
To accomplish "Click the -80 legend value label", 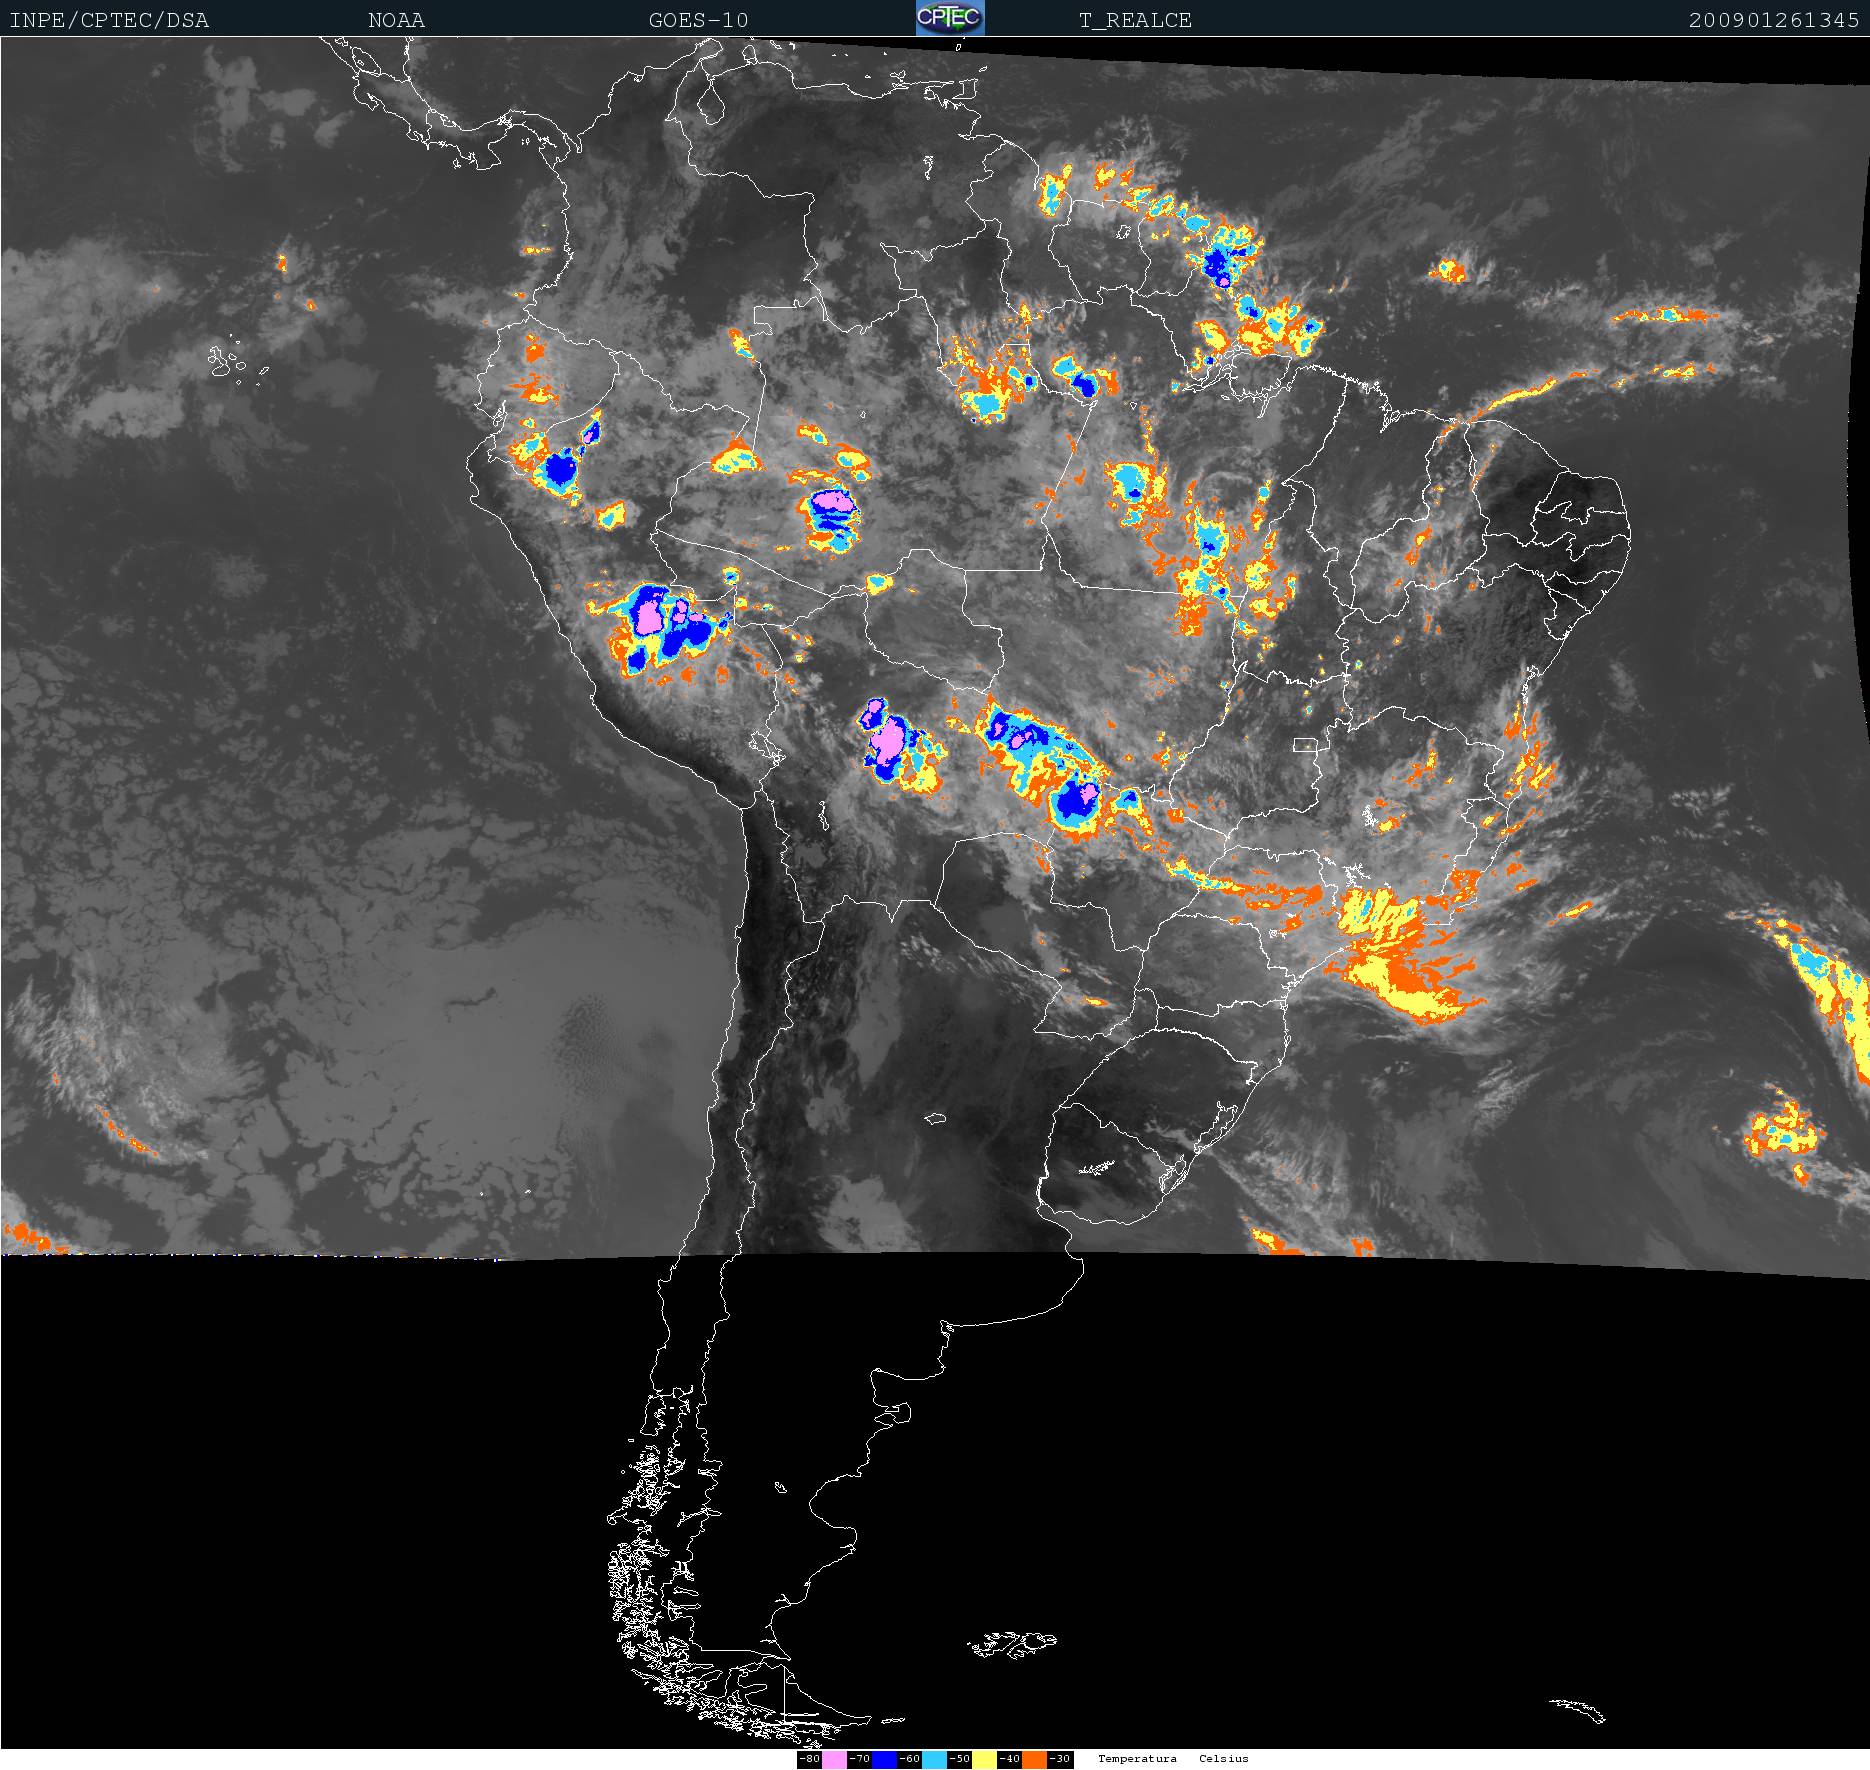I will (x=809, y=1759).
